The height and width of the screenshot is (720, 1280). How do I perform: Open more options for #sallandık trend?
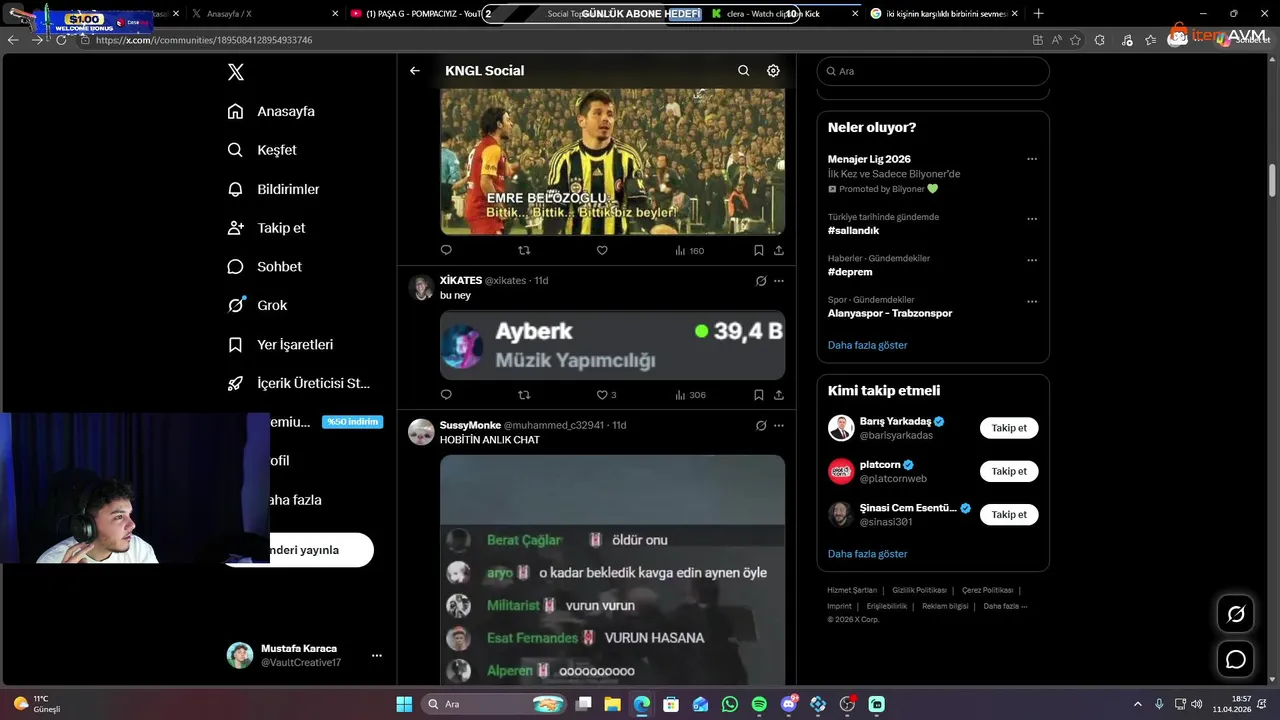click(x=1032, y=218)
